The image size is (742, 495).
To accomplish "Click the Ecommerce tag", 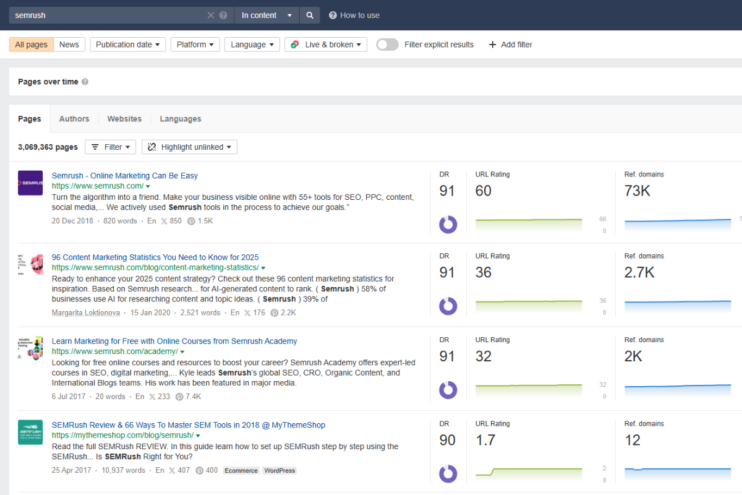I will tap(241, 470).
